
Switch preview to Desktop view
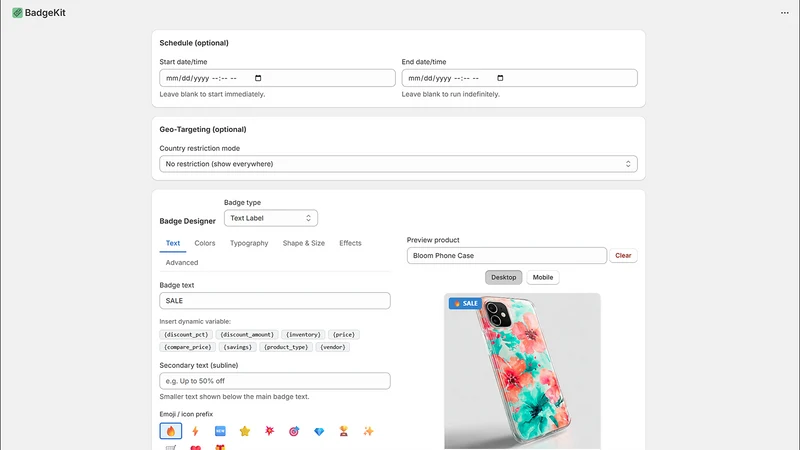[504, 278]
